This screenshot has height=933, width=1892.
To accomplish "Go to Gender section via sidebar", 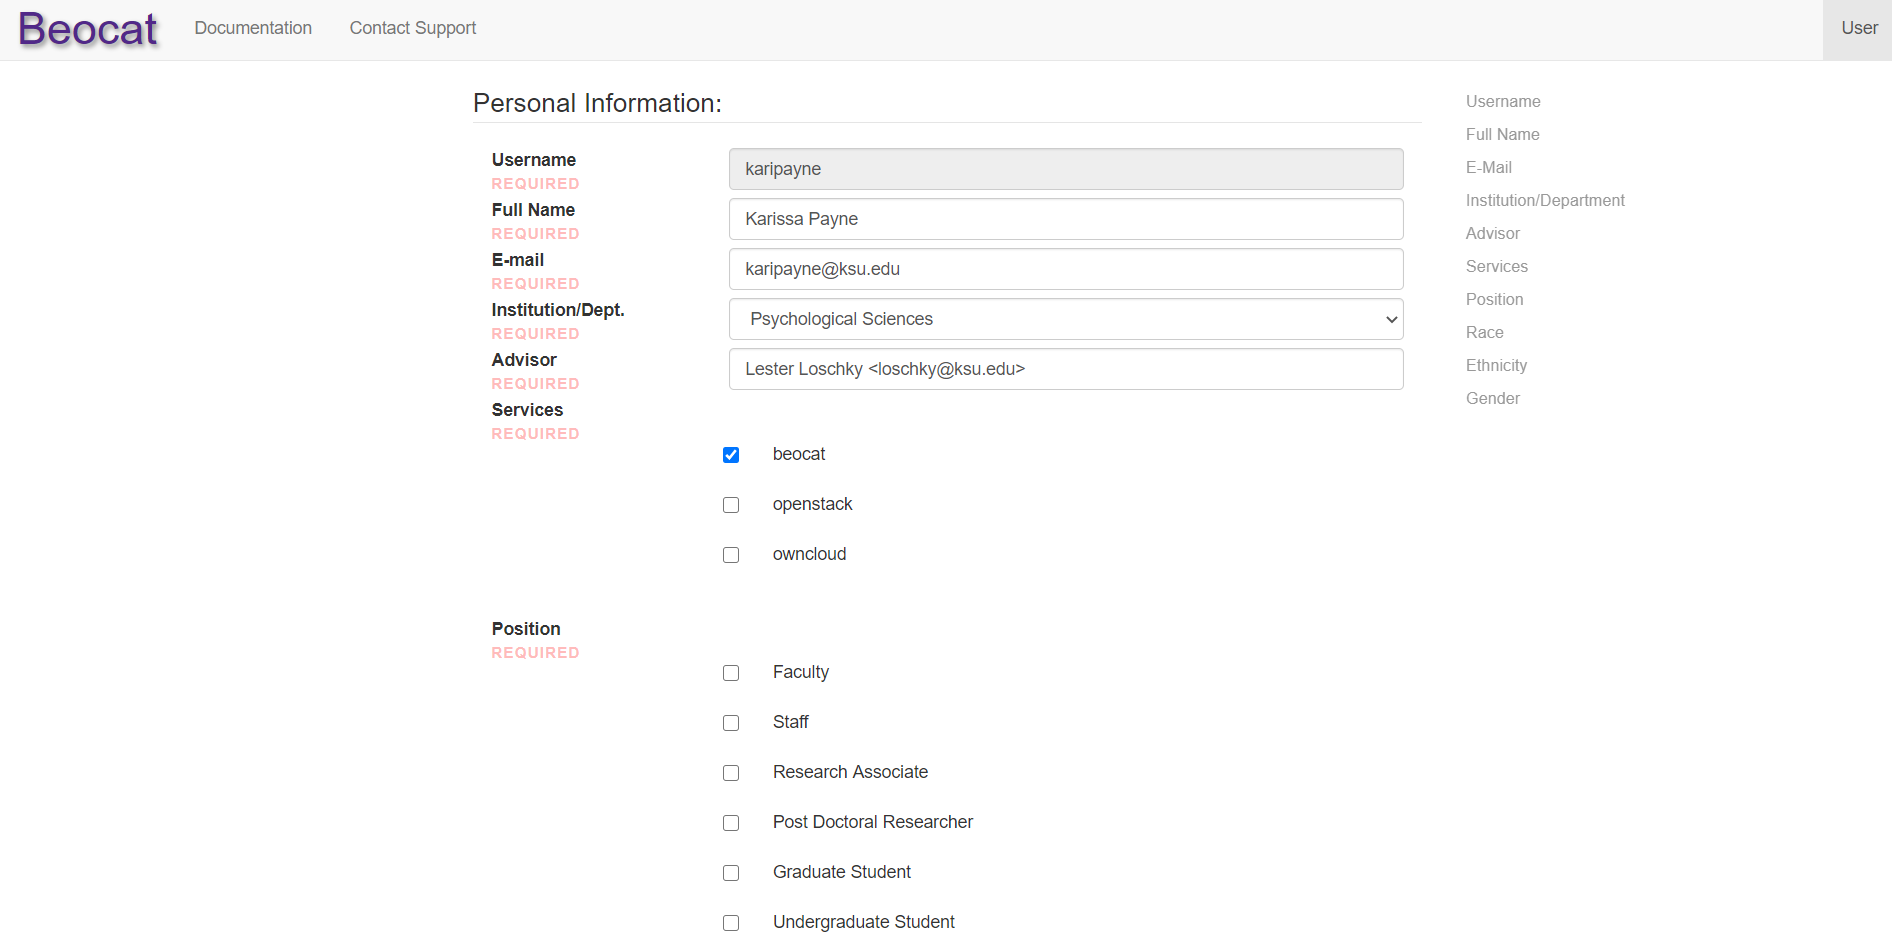I will coord(1492,398).
